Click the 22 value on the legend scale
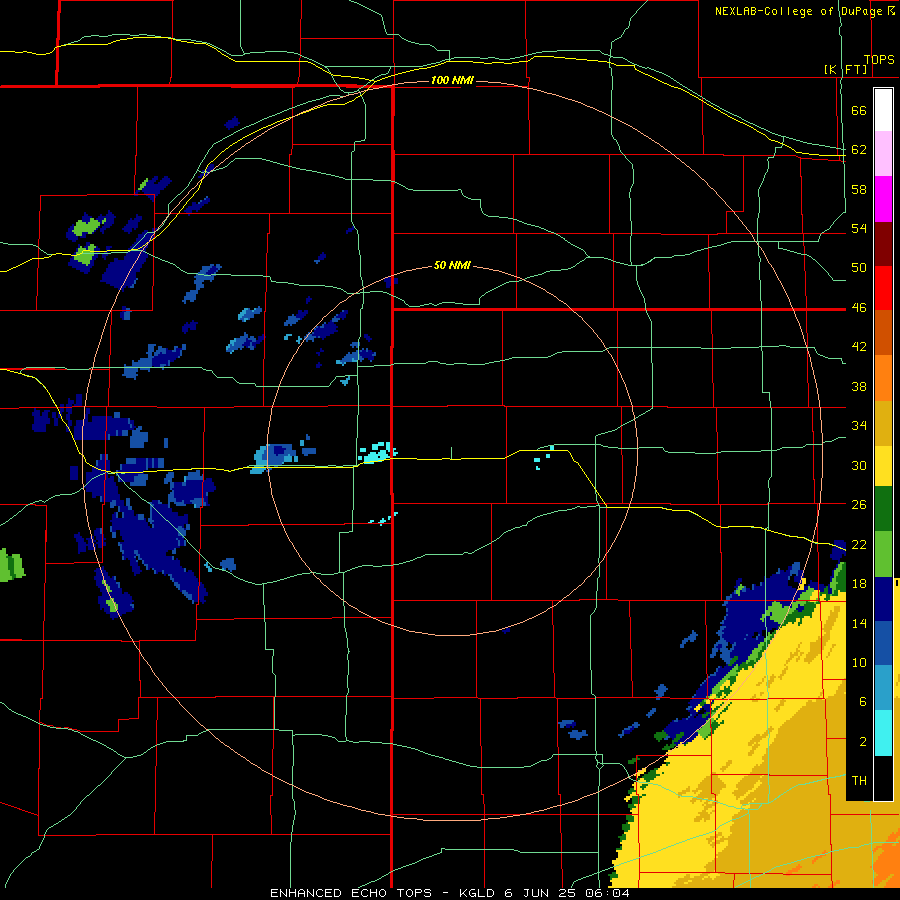 tap(859, 544)
